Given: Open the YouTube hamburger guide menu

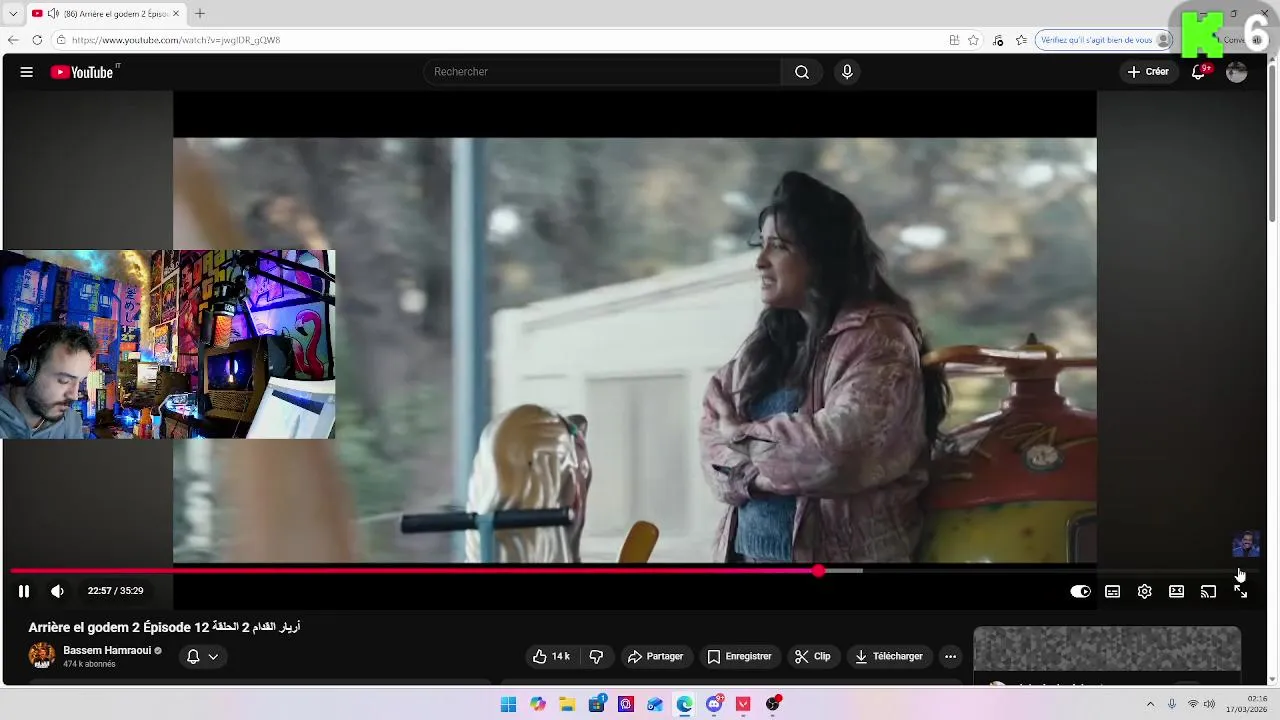Looking at the screenshot, I should point(27,72).
